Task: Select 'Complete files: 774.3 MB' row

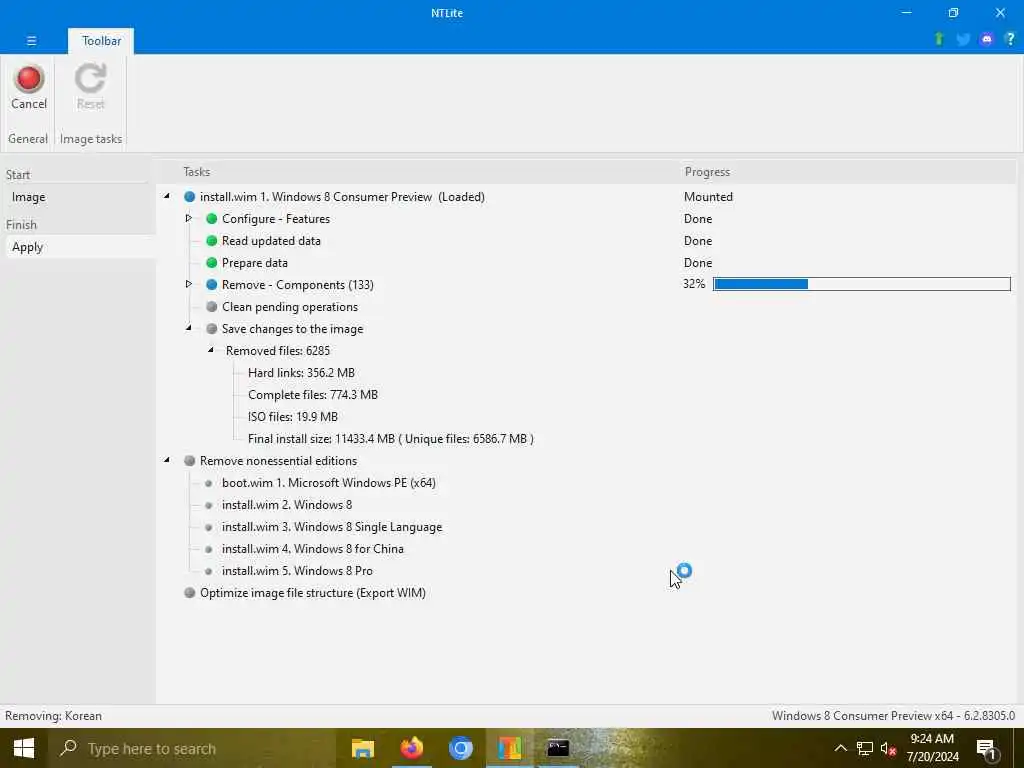Action: pos(313,394)
